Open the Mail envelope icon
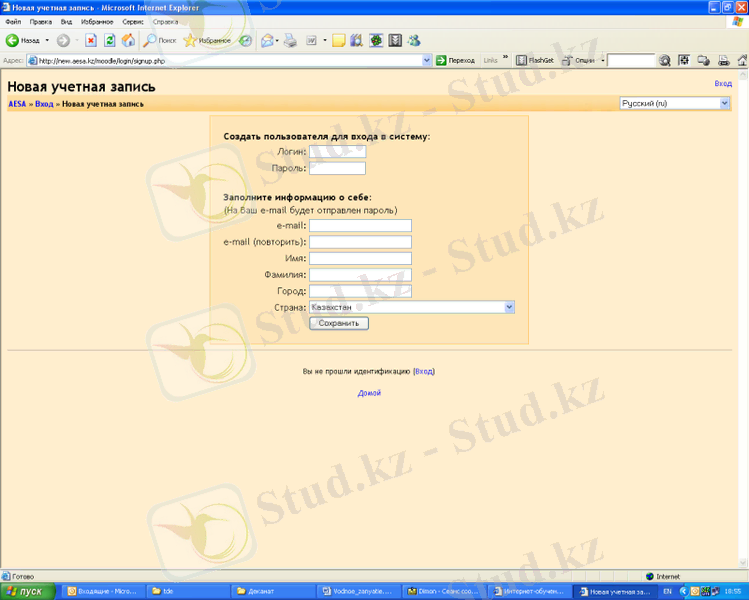The height and width of the screenshot is (600, 749). pos(267,41)
